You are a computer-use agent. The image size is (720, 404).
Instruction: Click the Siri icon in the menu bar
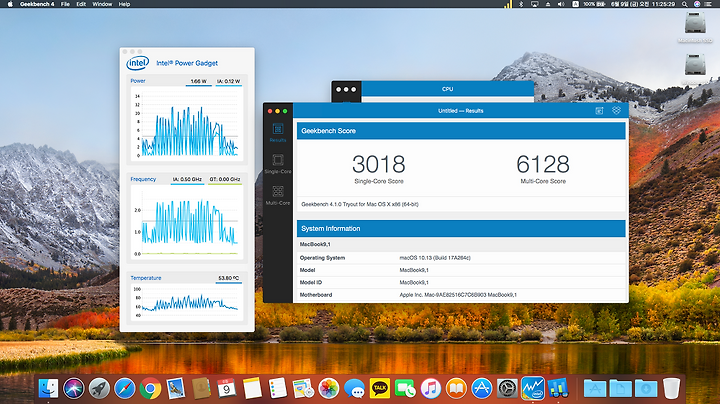[x=697, y=4]
